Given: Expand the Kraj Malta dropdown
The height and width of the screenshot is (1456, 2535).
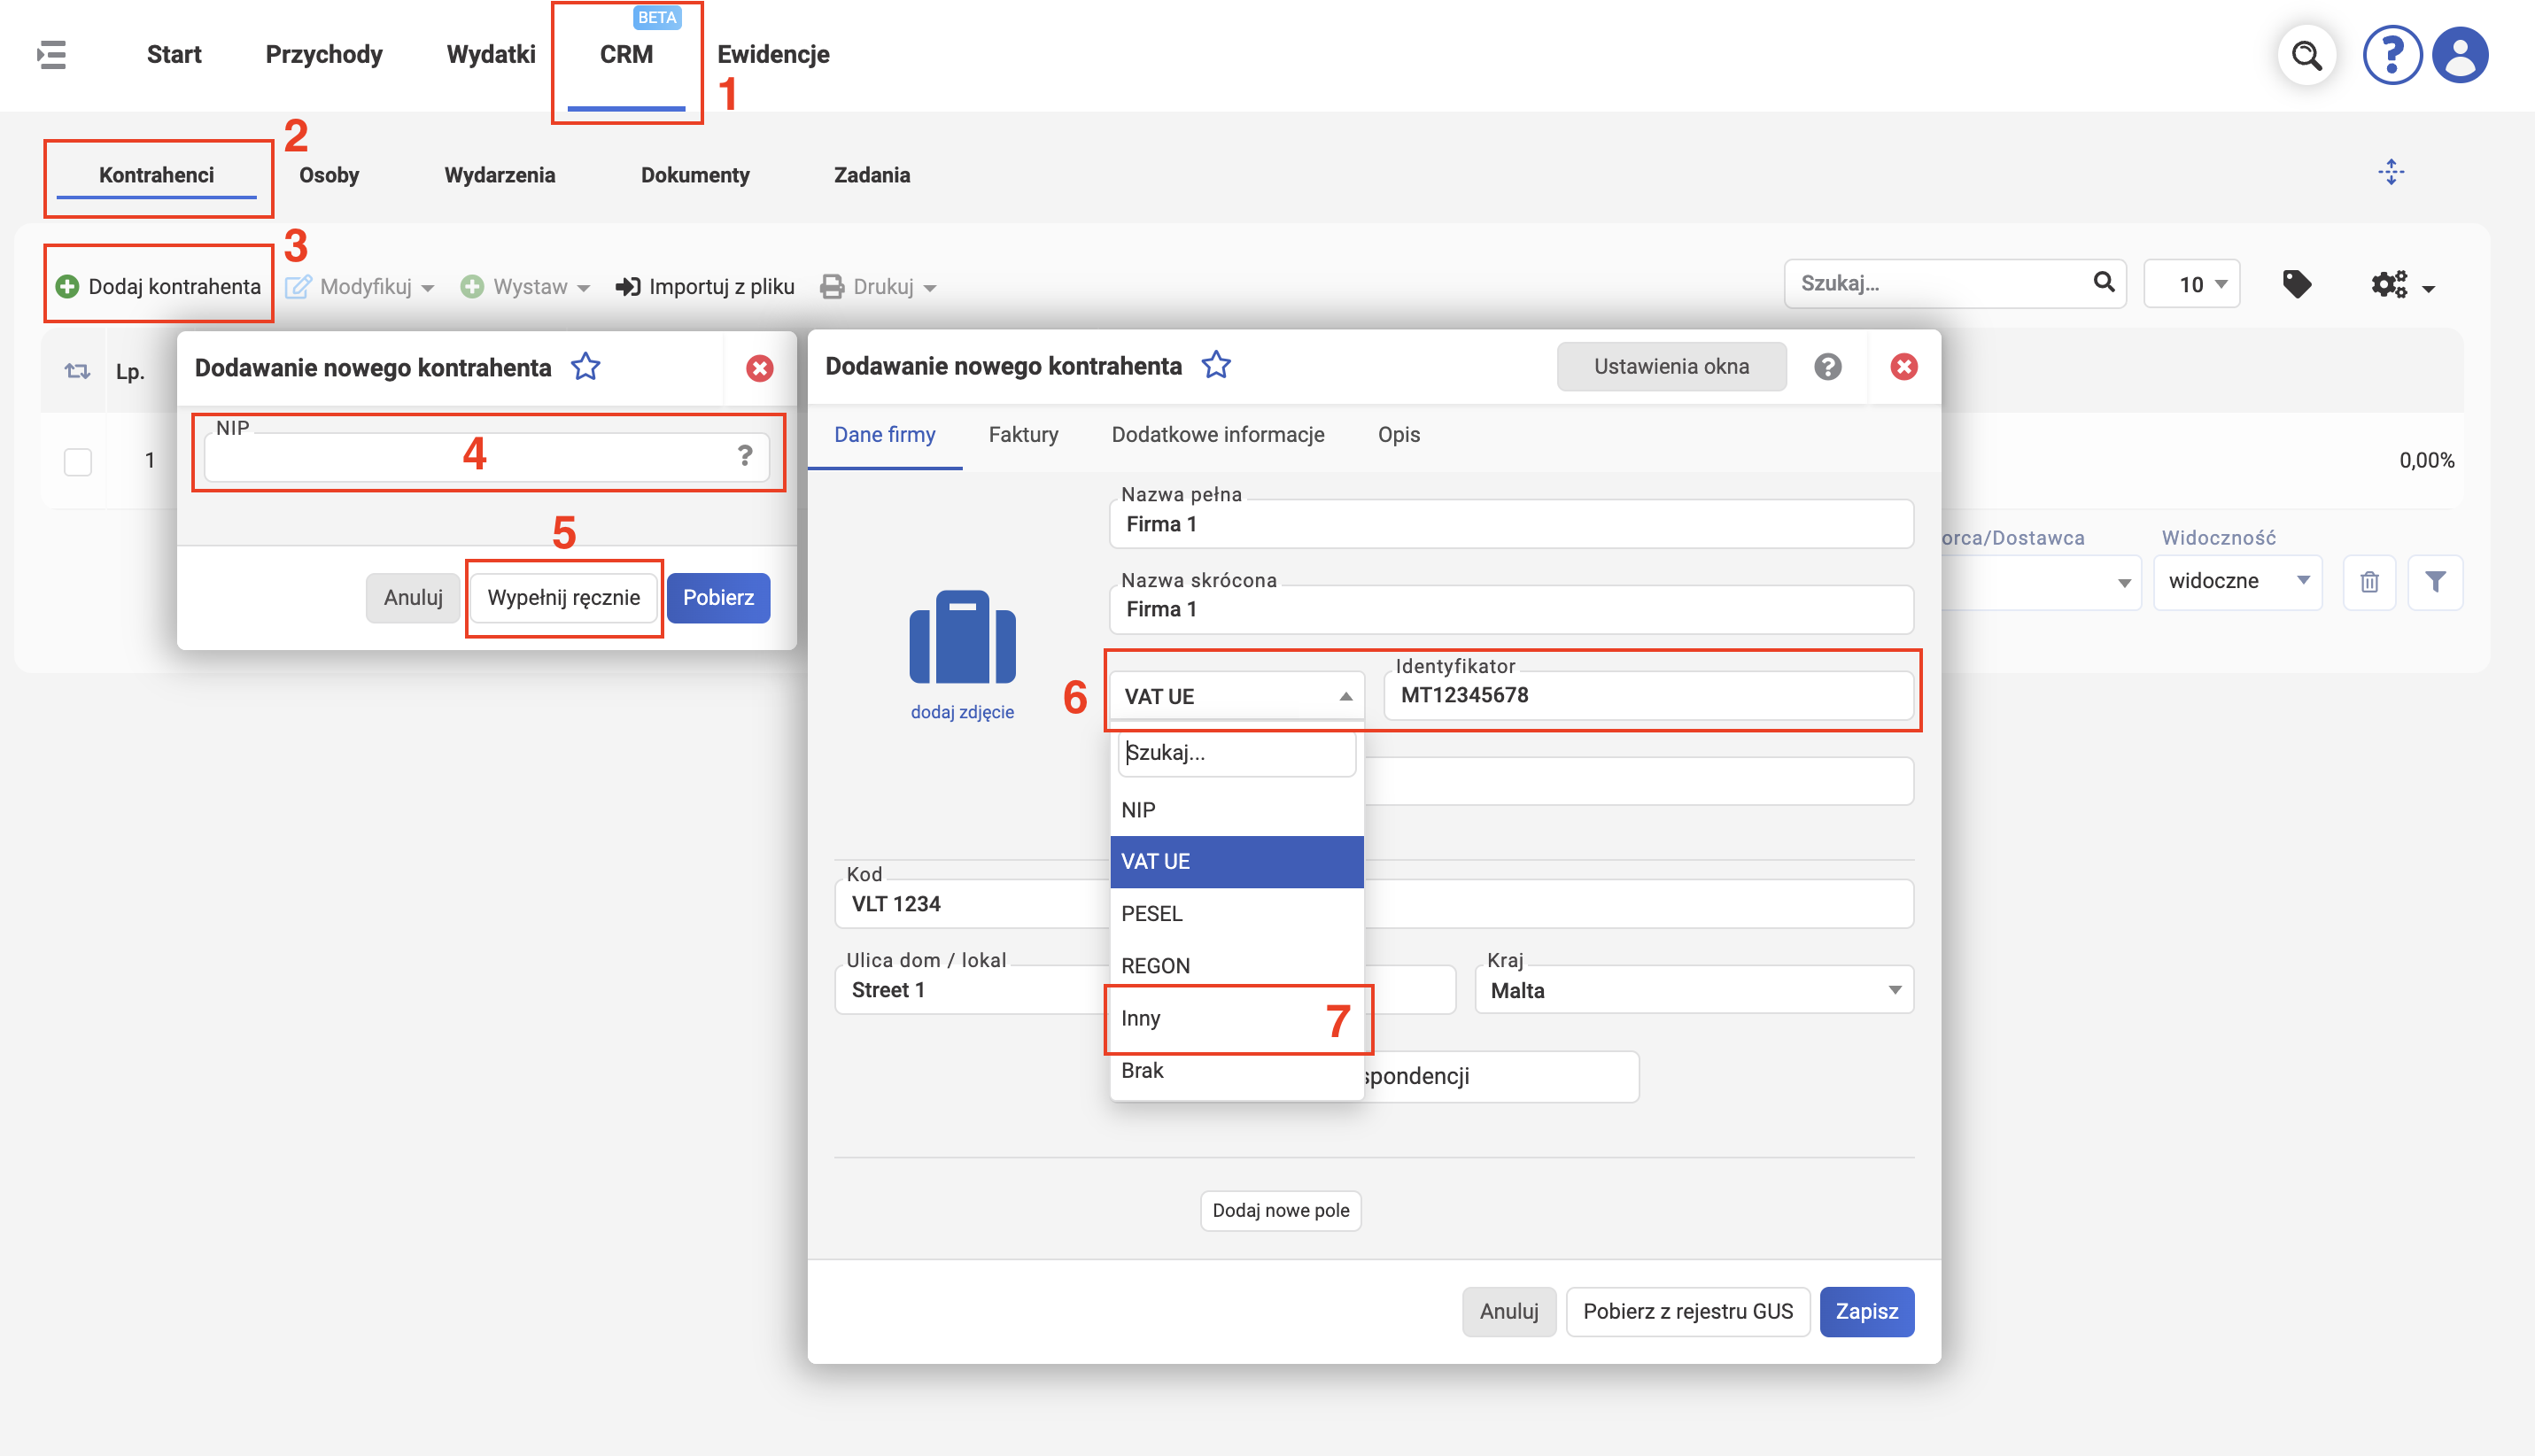Looking at the screenshot, I should [1693, 990].
